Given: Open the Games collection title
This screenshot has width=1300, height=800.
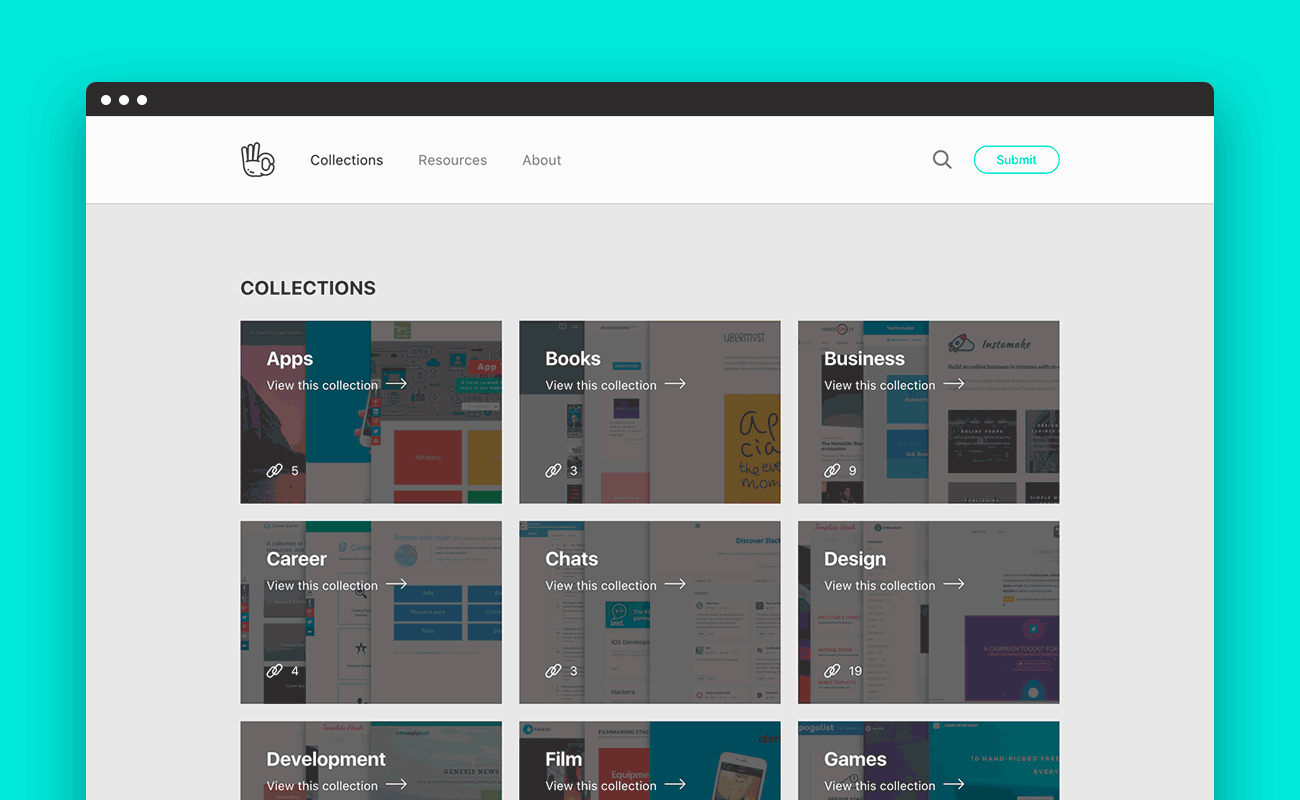Looking at the screenshot, I should pos(855,759).
